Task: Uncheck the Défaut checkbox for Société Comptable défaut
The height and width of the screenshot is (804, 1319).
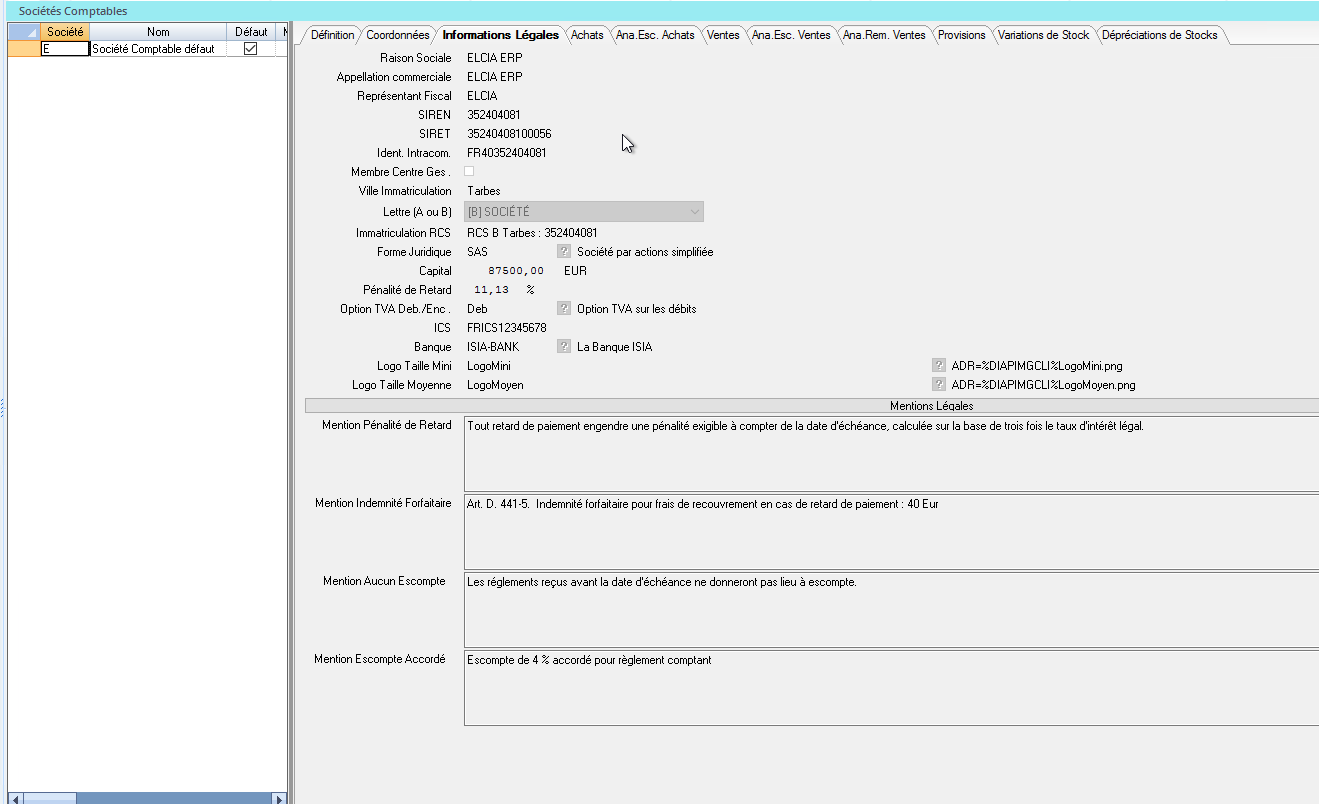Action: pos(249,48)
